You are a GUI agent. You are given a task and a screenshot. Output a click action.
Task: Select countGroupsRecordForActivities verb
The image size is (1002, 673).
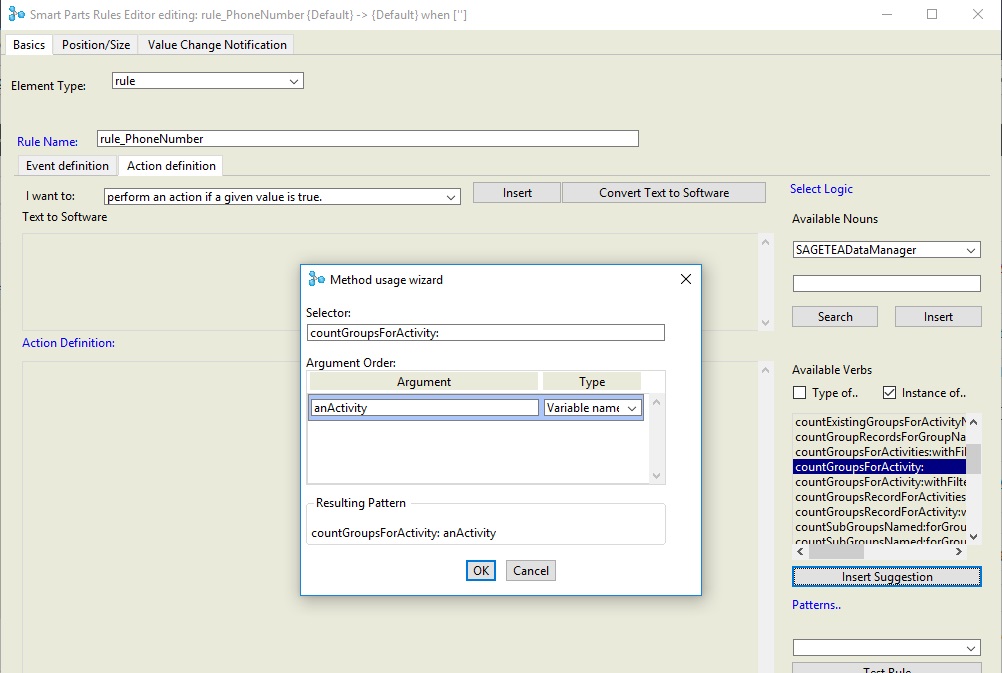pos(880,497)
